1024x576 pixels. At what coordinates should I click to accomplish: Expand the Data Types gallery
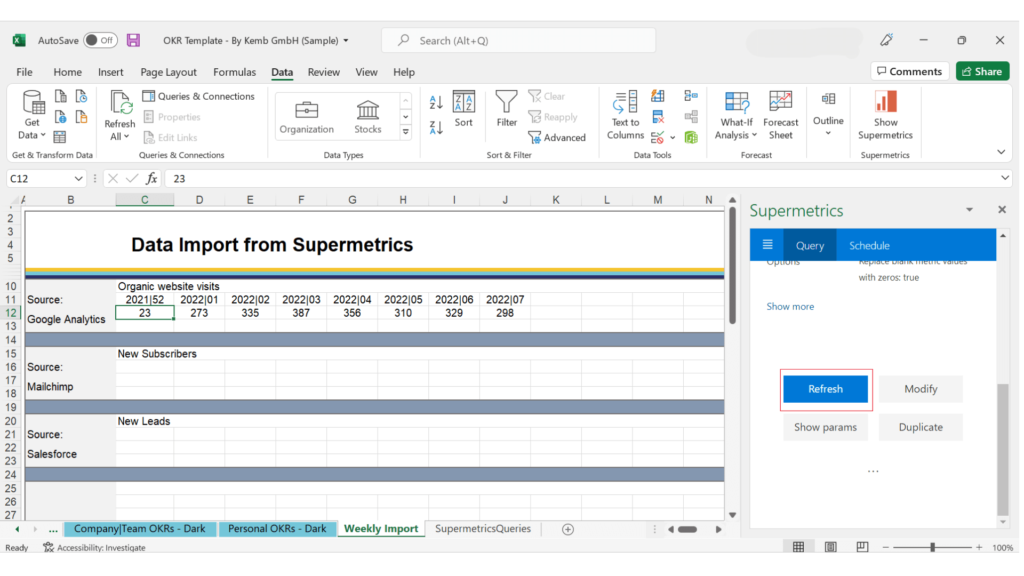406,132
